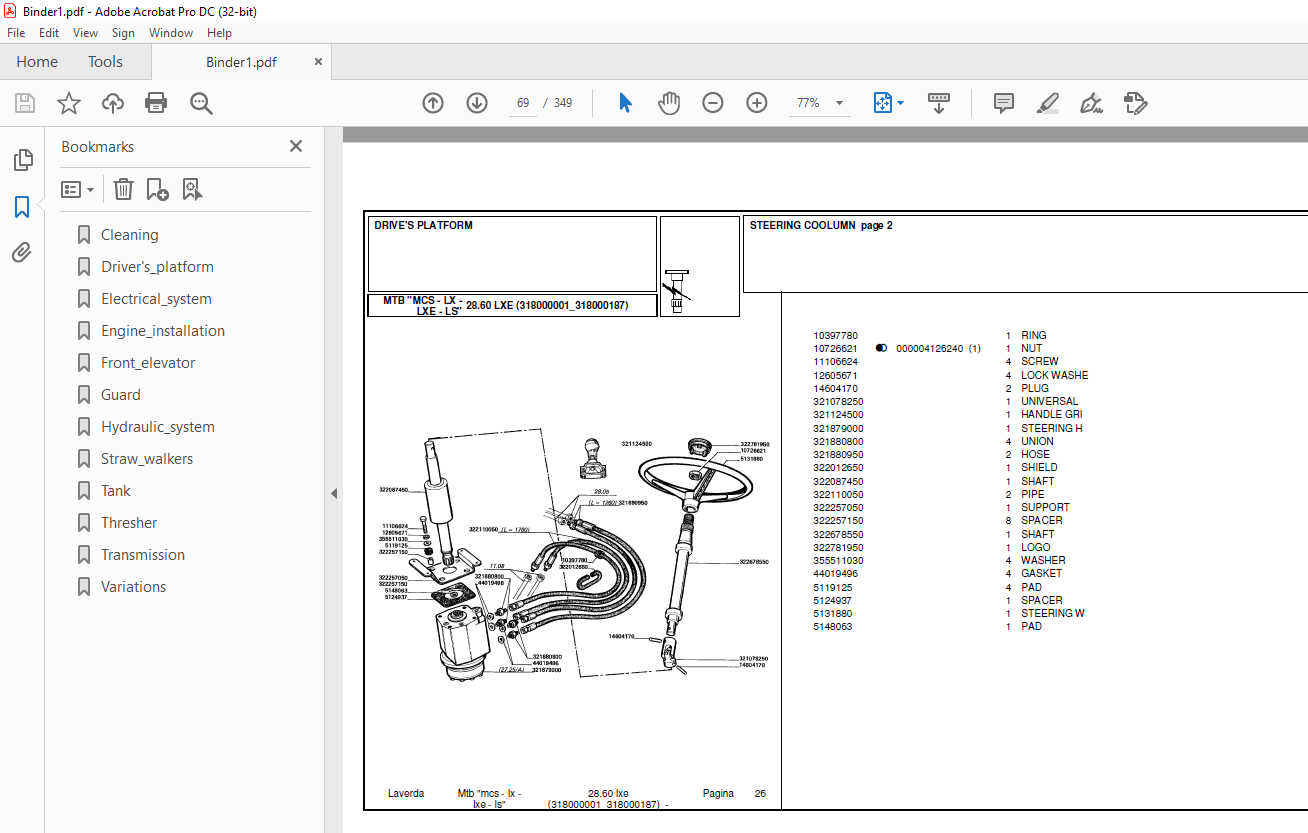Select the Binder1.pdf document tab
The image size is (1308, 833).
241,62
